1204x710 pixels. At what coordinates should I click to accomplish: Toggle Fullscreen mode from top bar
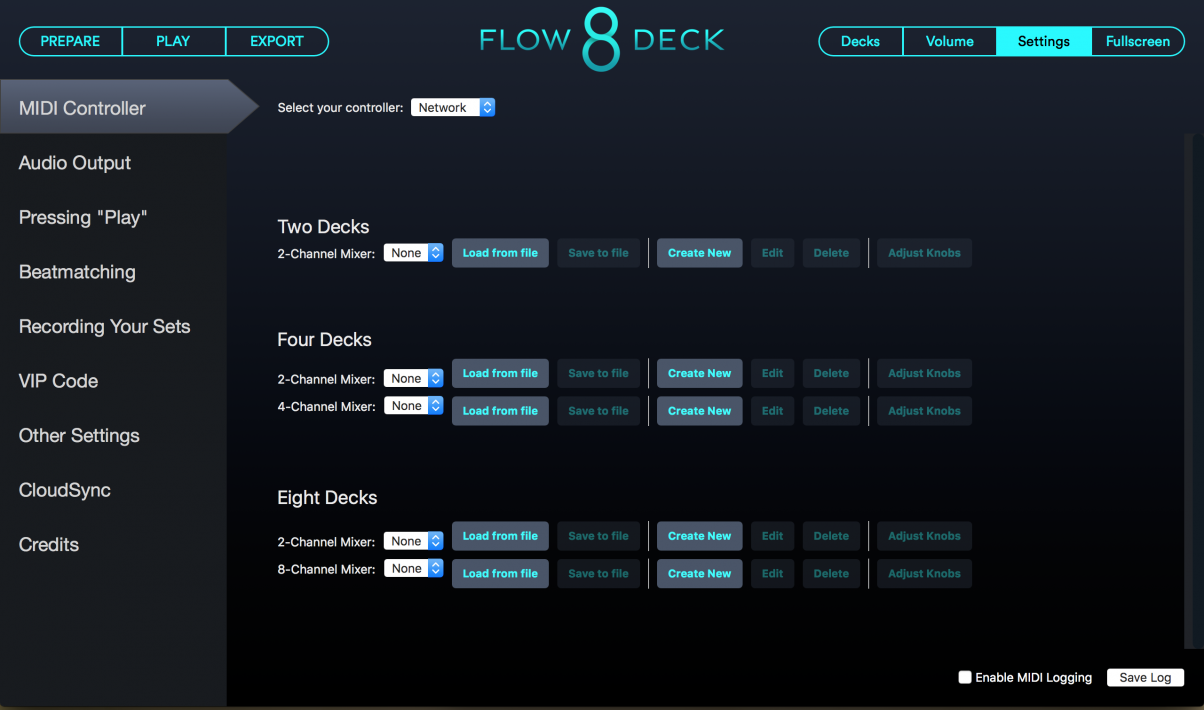pyautogui.click(x=1138, y=41)
